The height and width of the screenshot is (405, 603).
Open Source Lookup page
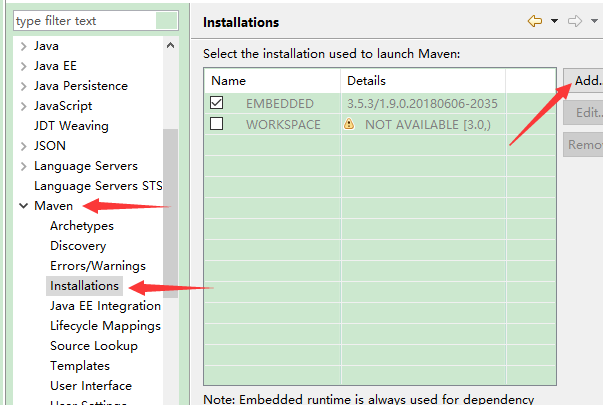[x=94, y=346]
